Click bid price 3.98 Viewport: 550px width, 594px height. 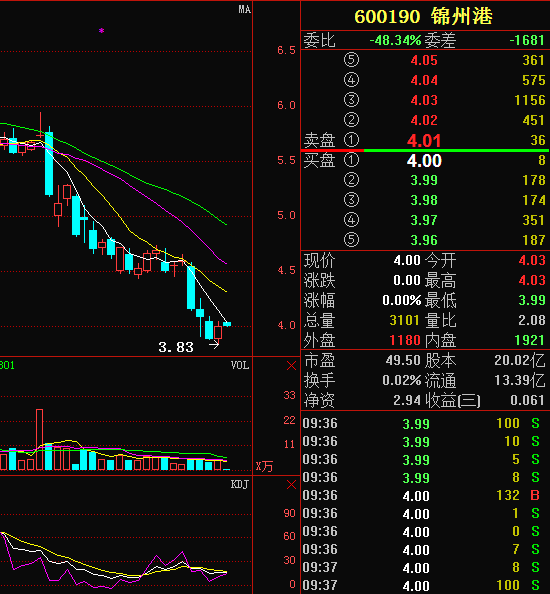424,200
